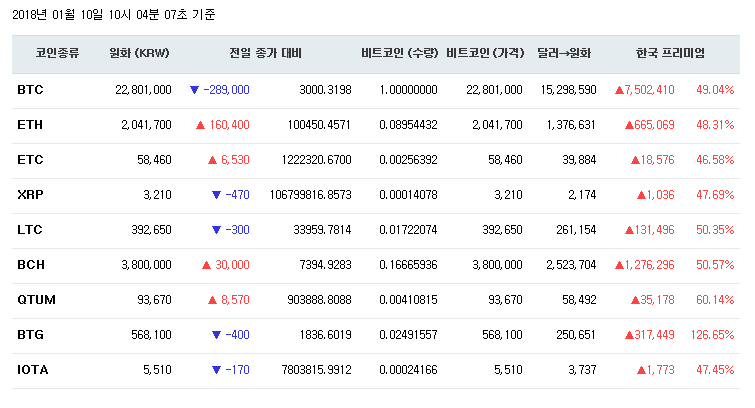Click the 비트코인 (수량) column header
This screenshot has height=408, width=755.
pos(399,53)
